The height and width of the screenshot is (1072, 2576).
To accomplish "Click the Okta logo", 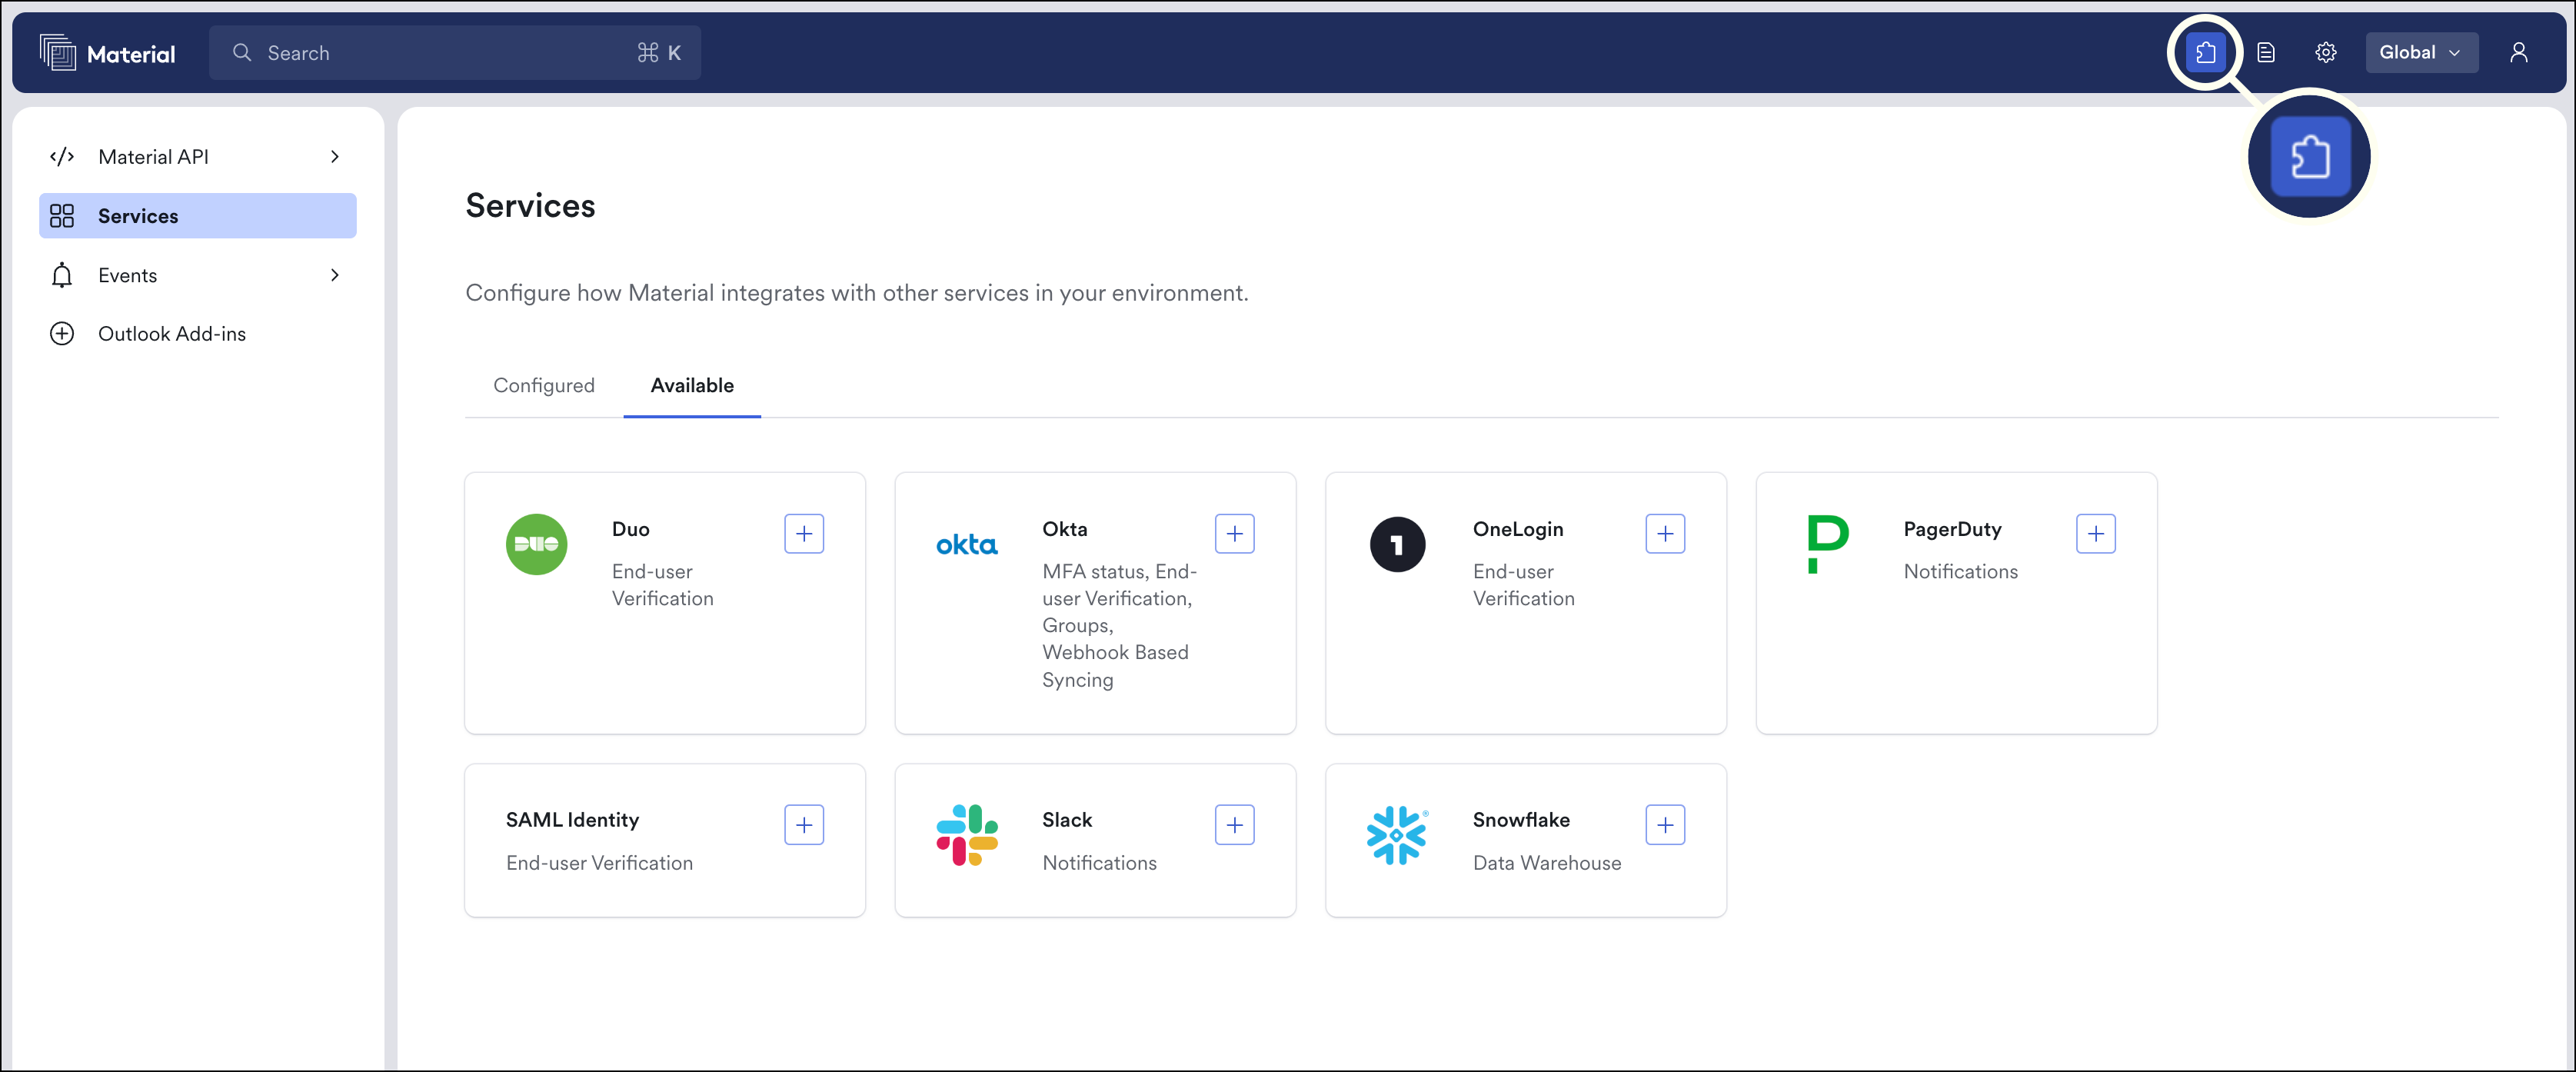I will 967,545.
